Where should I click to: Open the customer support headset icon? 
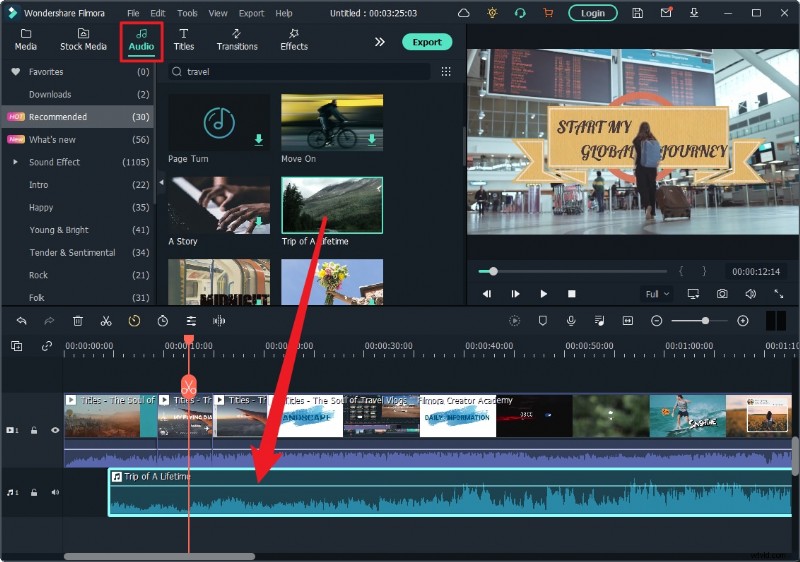point(520,13)
